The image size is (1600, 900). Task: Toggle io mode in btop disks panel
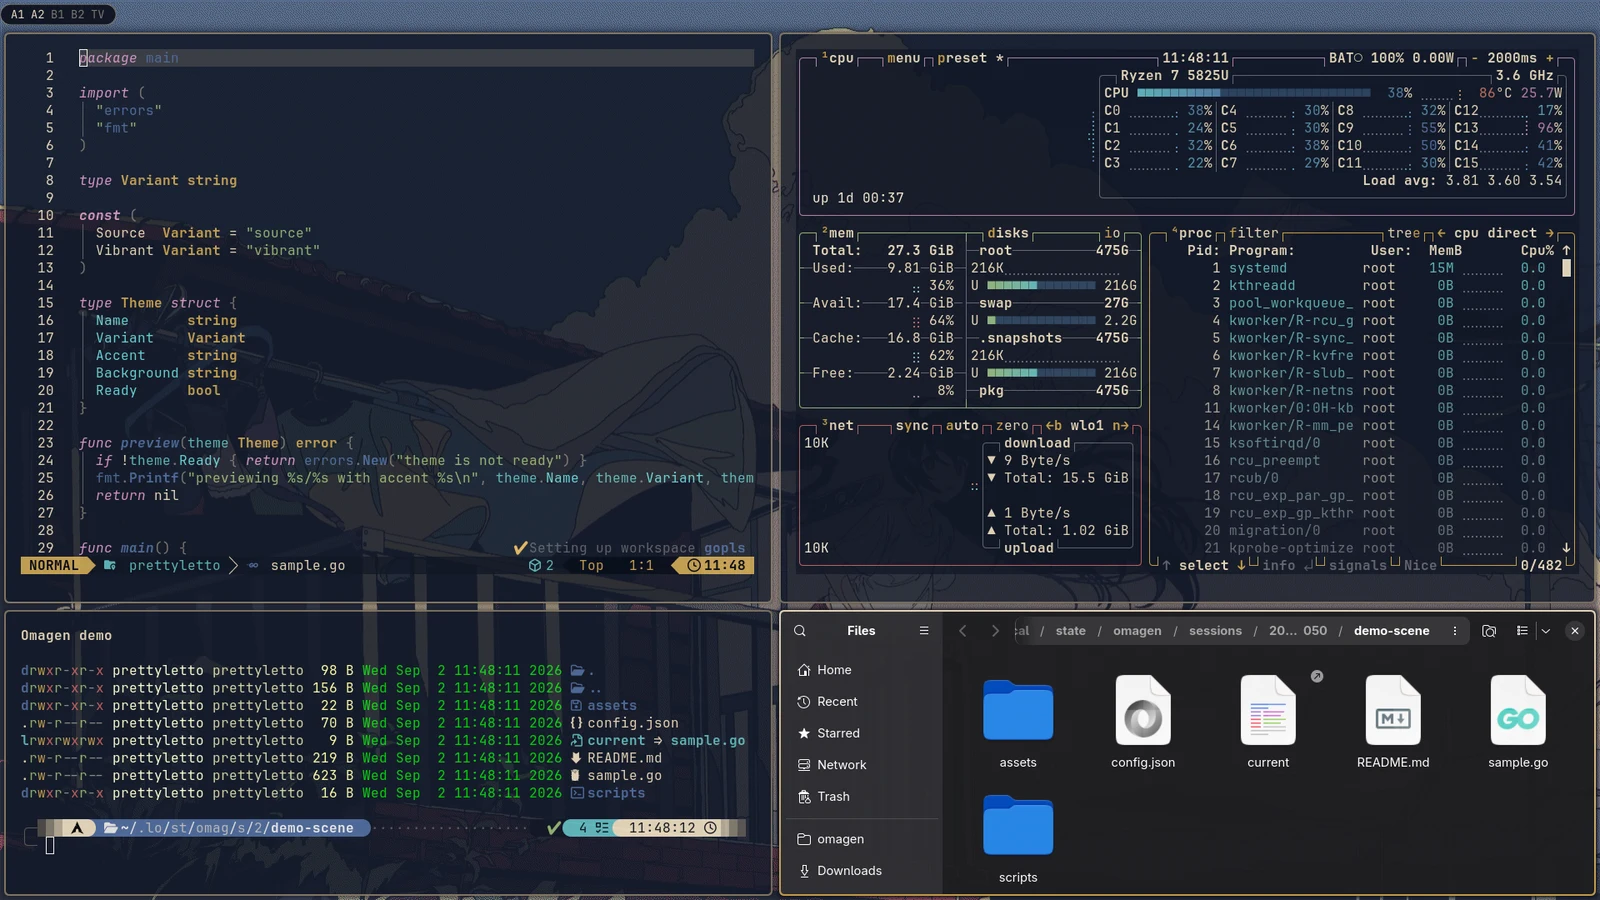click(1112, 233)
